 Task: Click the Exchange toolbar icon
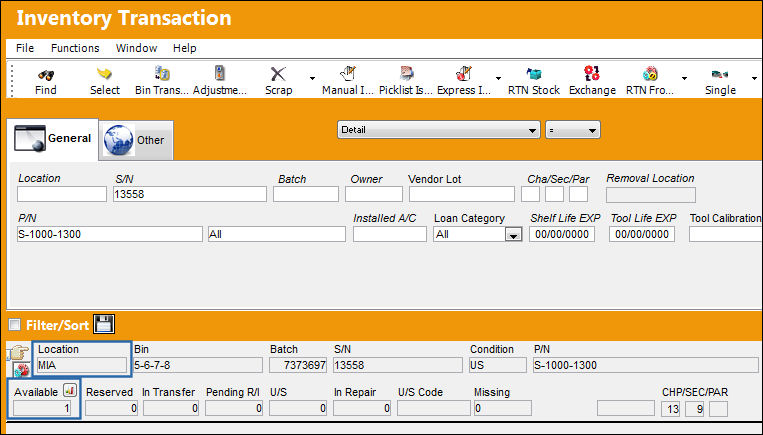pyautogui.click(x=592, y=73)
